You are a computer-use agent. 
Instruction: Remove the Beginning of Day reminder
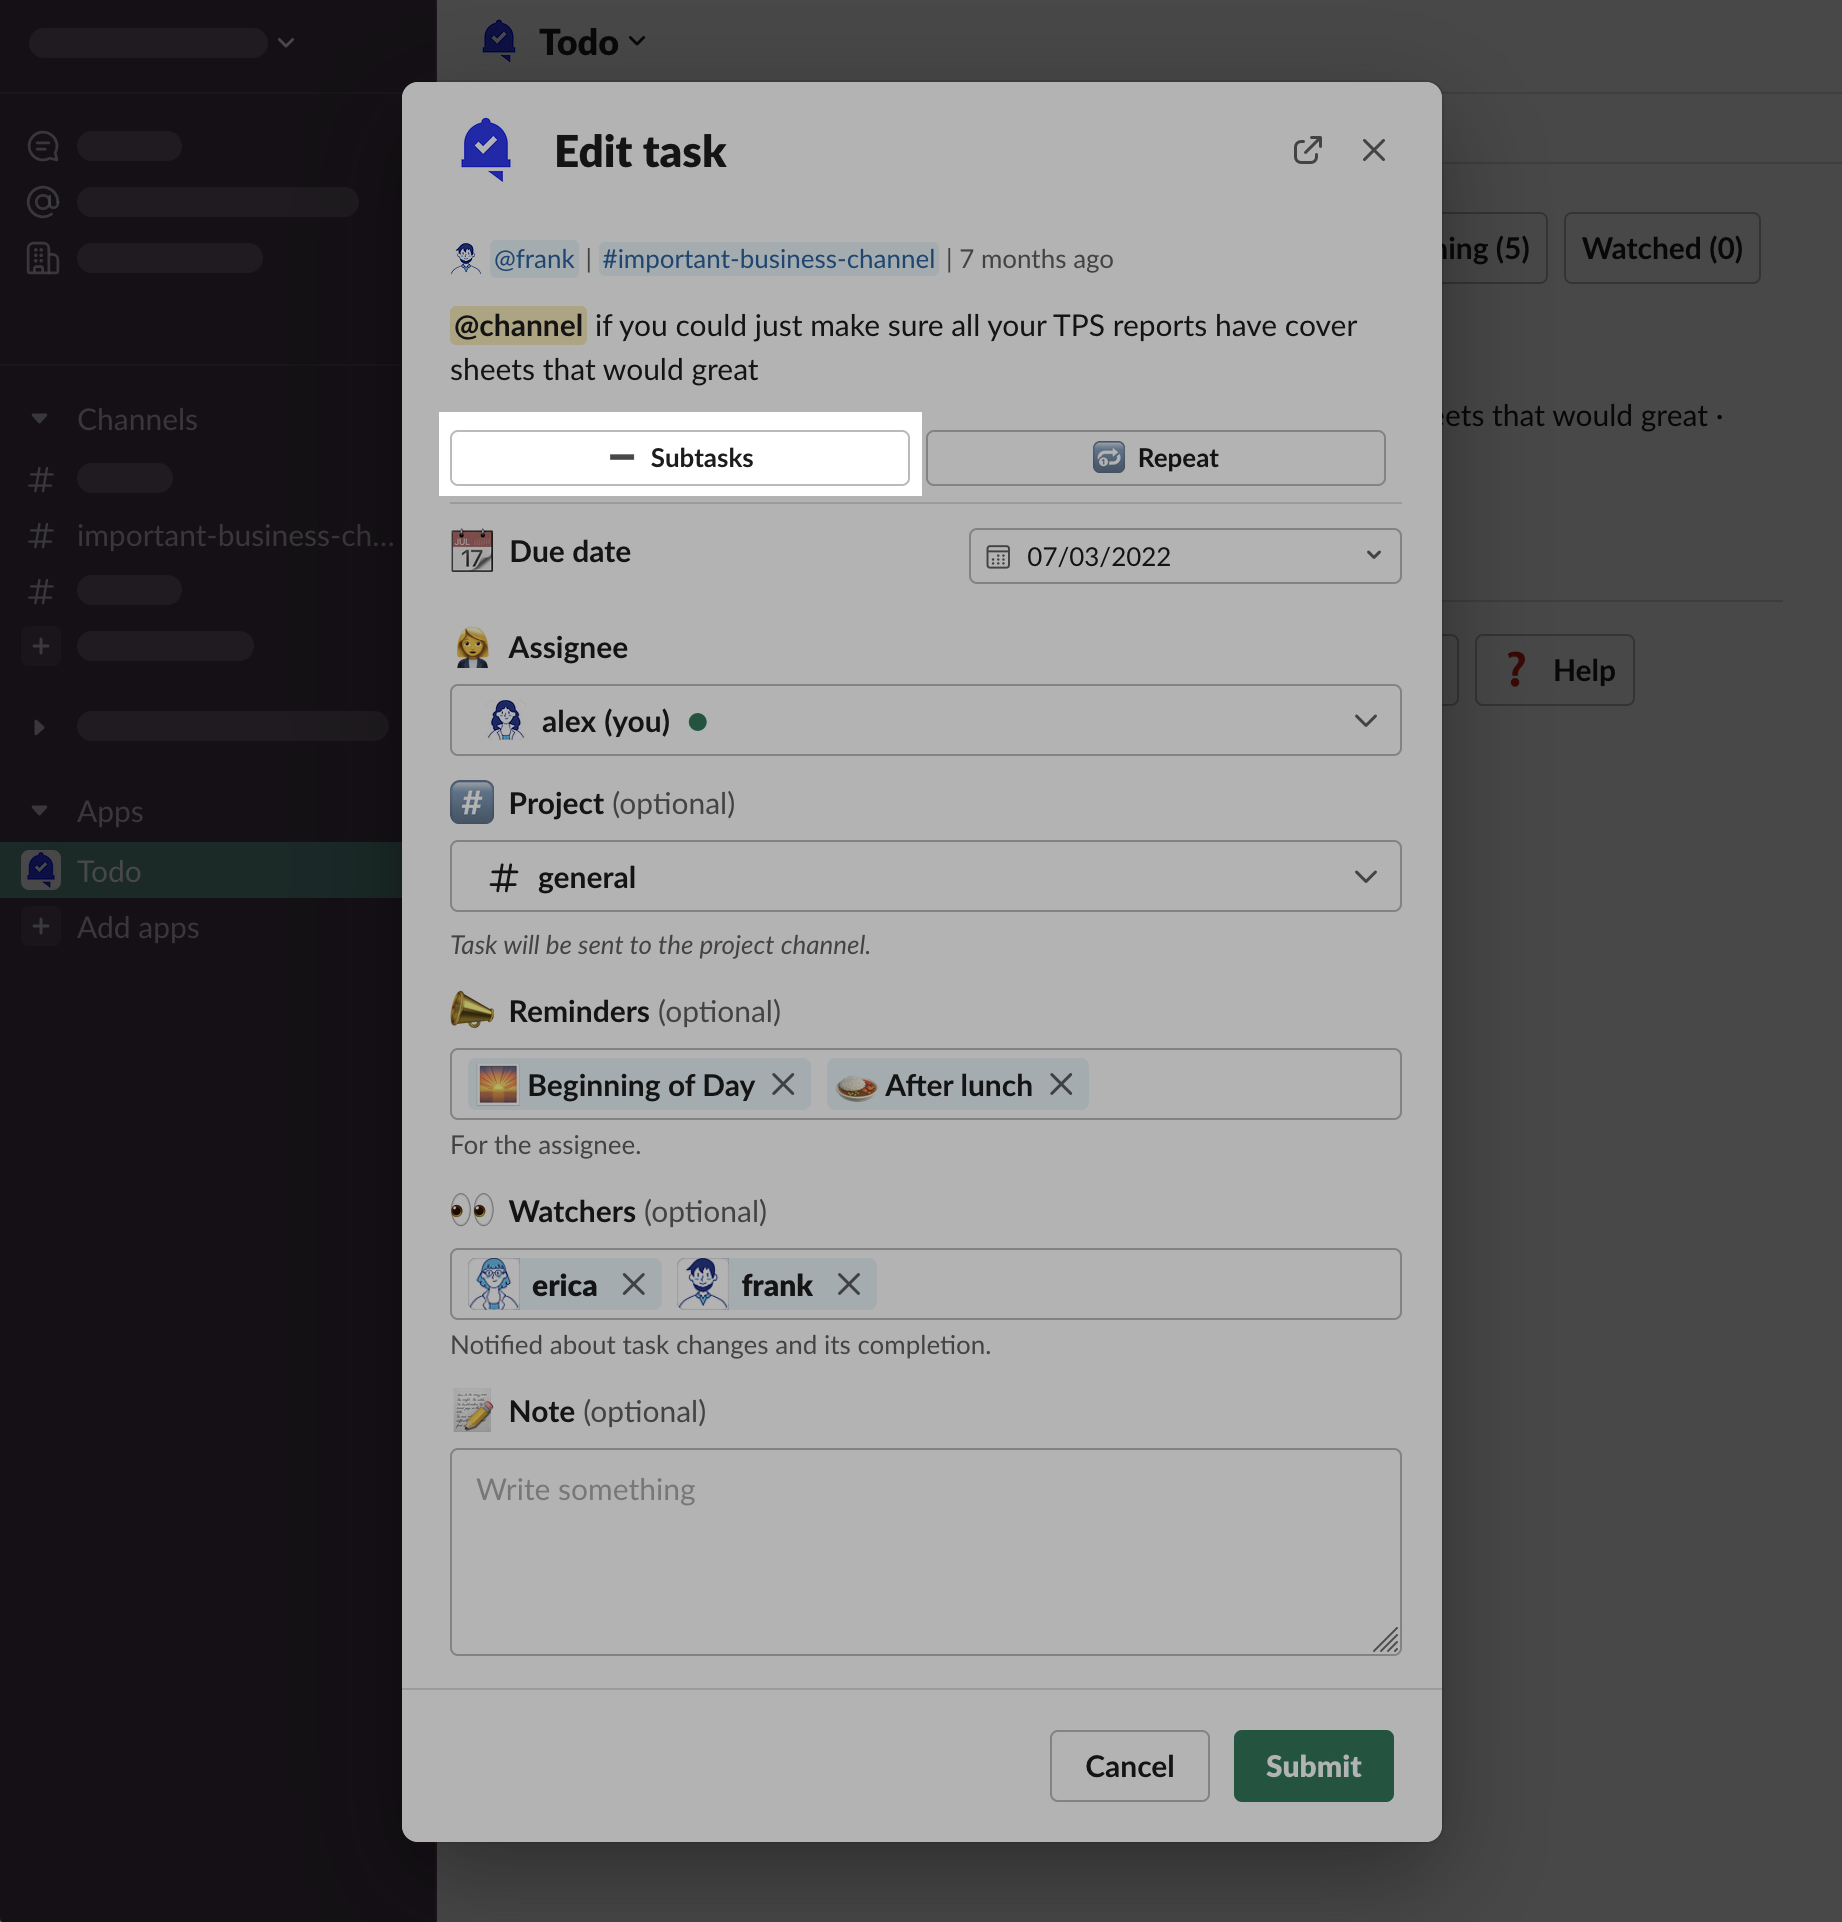(x=784, y=1085)
